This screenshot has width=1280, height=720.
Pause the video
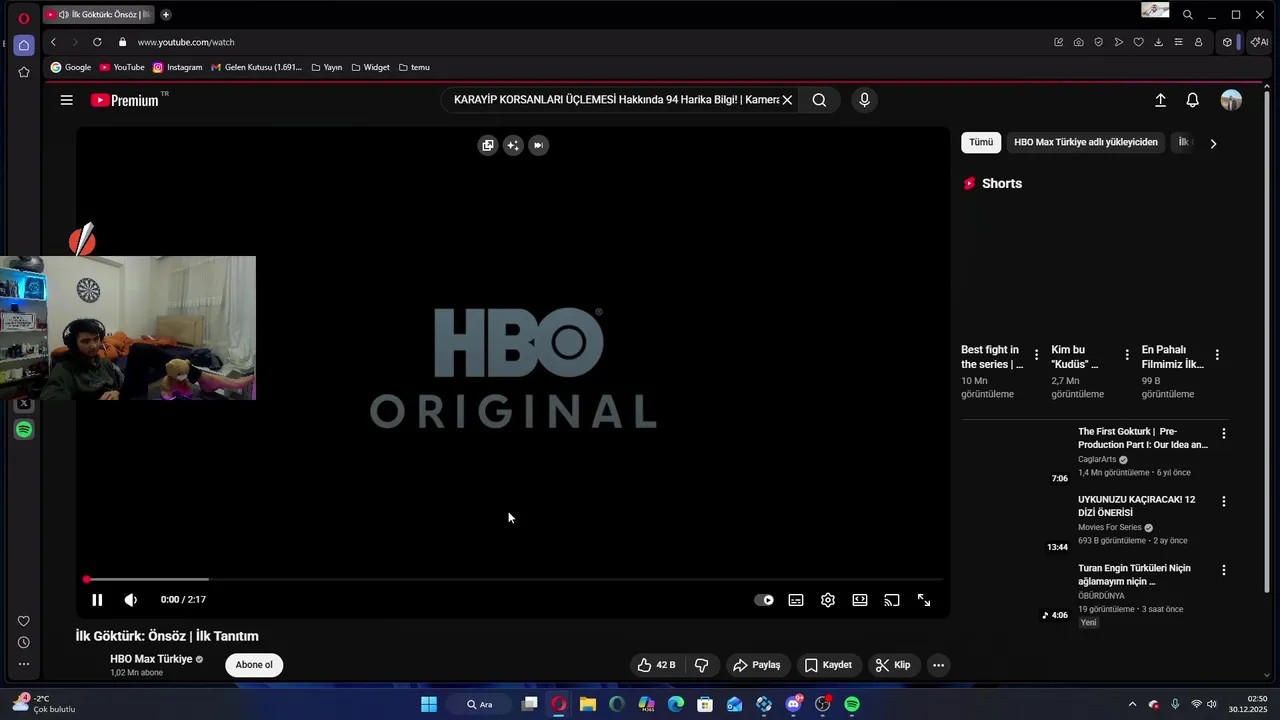coord(97,600)
